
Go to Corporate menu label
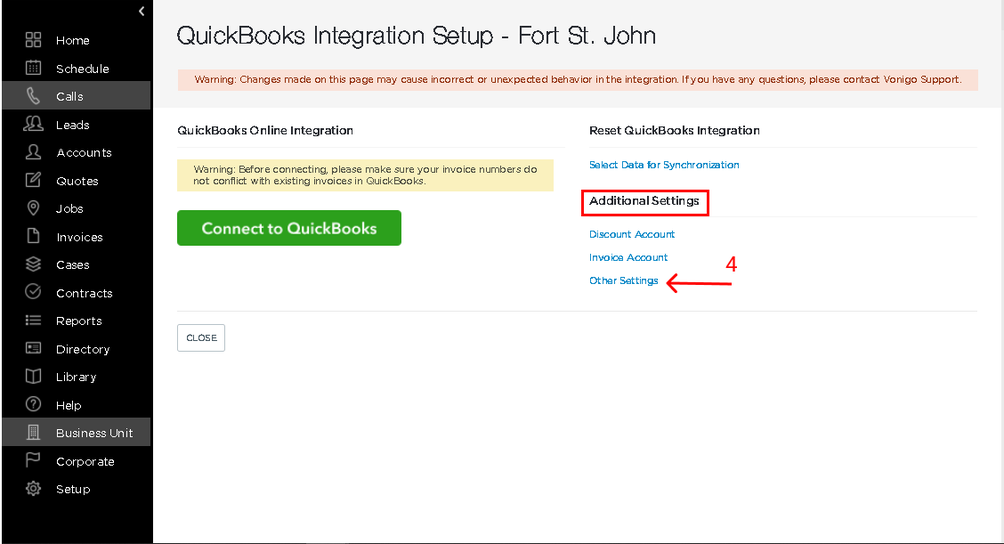click(85, 461)
